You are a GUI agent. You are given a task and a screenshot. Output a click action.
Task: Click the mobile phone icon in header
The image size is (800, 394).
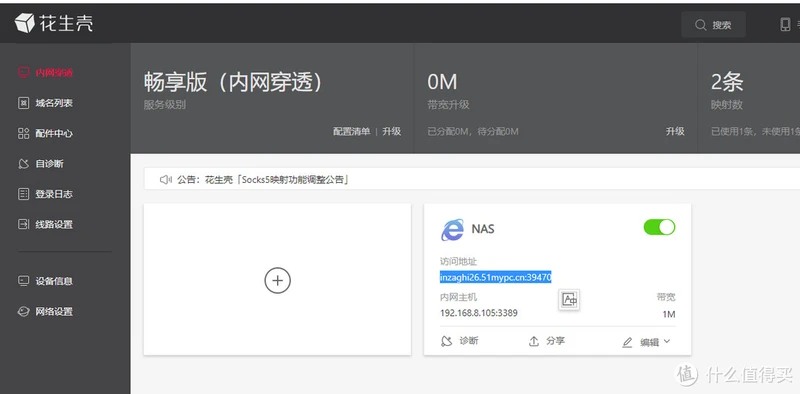(x=785, y=25)
